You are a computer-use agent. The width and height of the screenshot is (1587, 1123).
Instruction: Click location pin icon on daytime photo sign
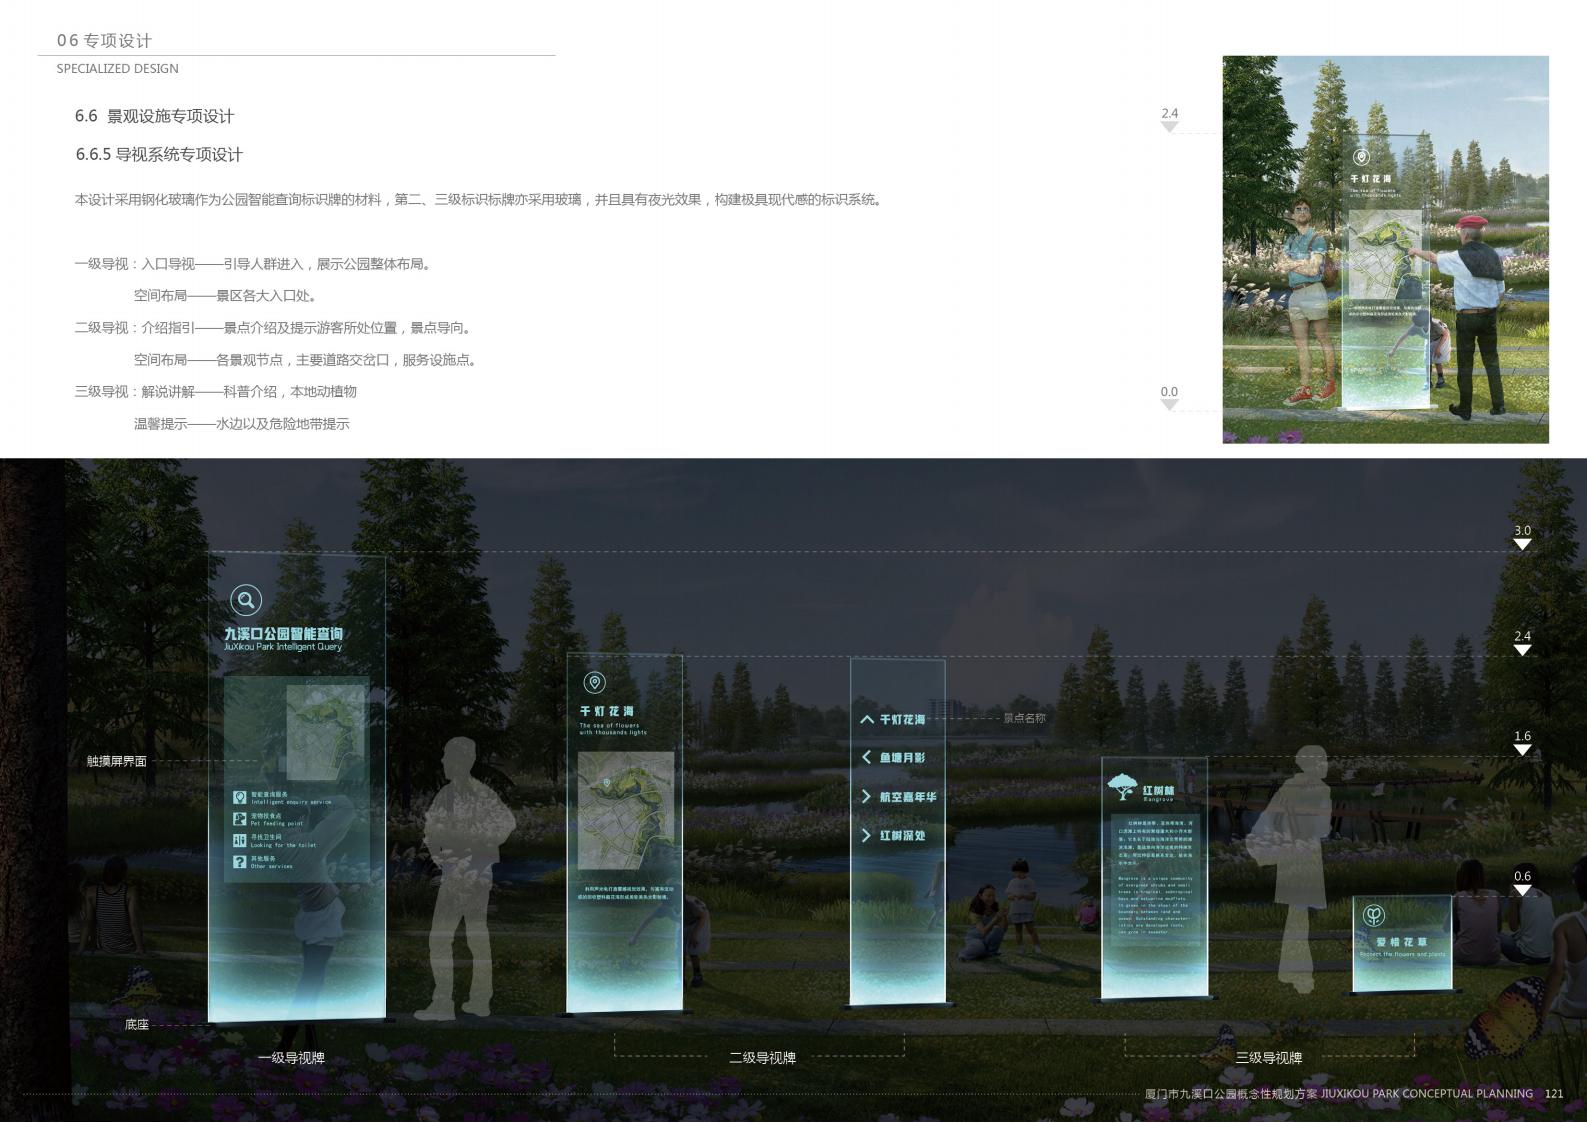pos(1360,157)
